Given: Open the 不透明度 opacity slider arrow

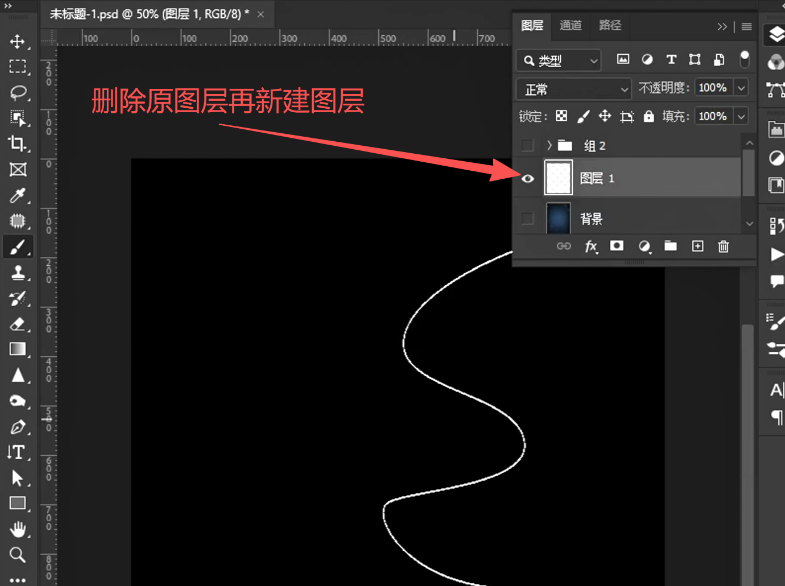Looking at the screenshot, I should (741, 88).
